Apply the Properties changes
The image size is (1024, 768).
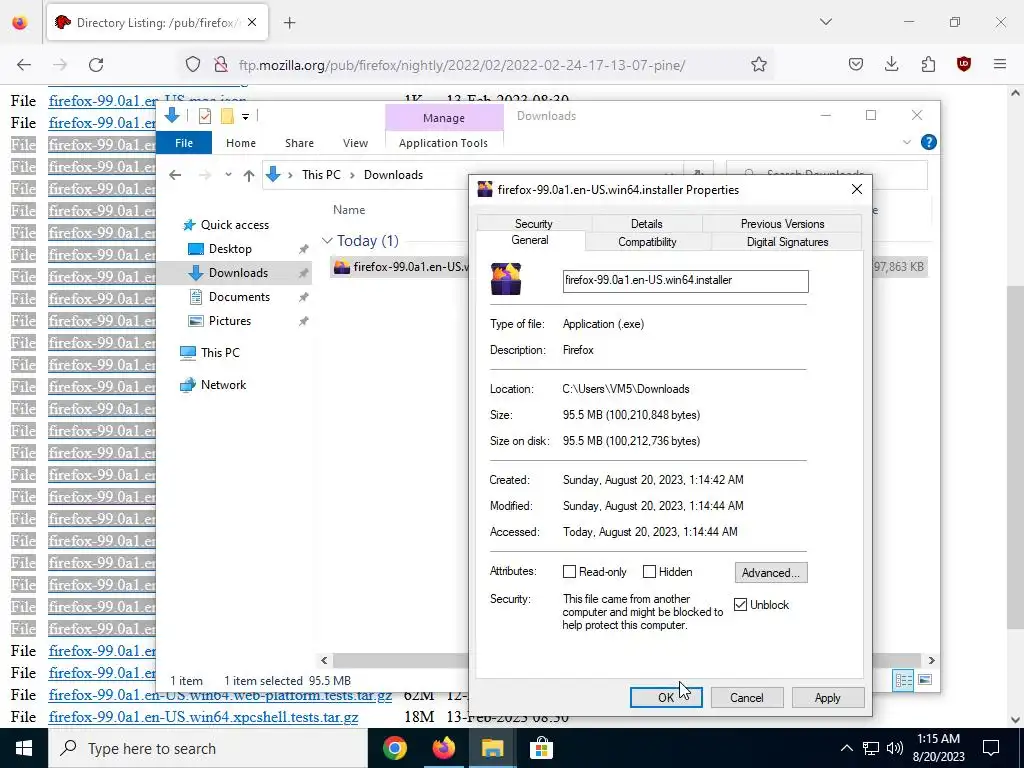(x=827, y=697)
